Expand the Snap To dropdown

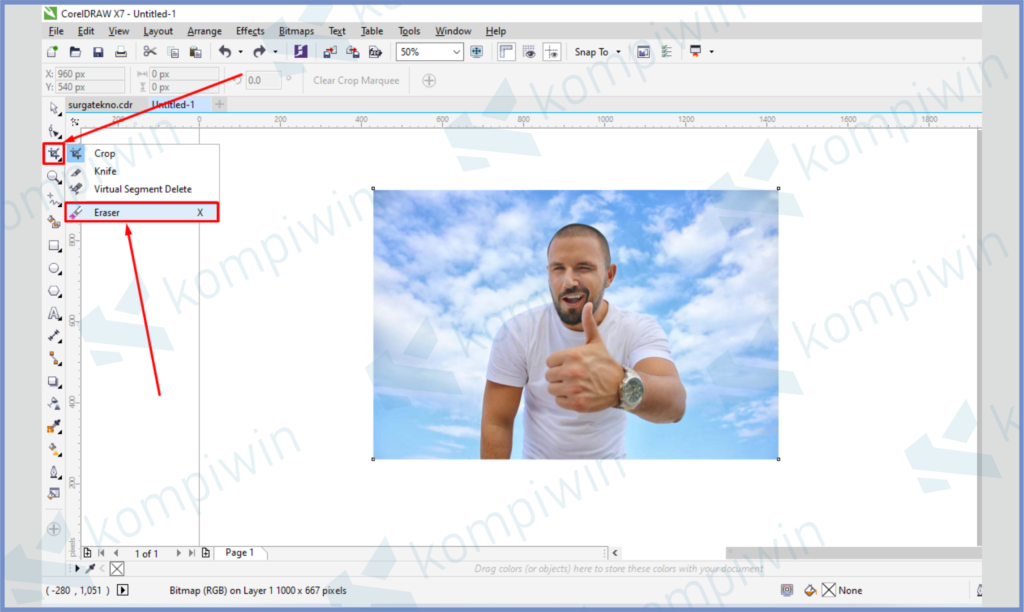point(618,52)
